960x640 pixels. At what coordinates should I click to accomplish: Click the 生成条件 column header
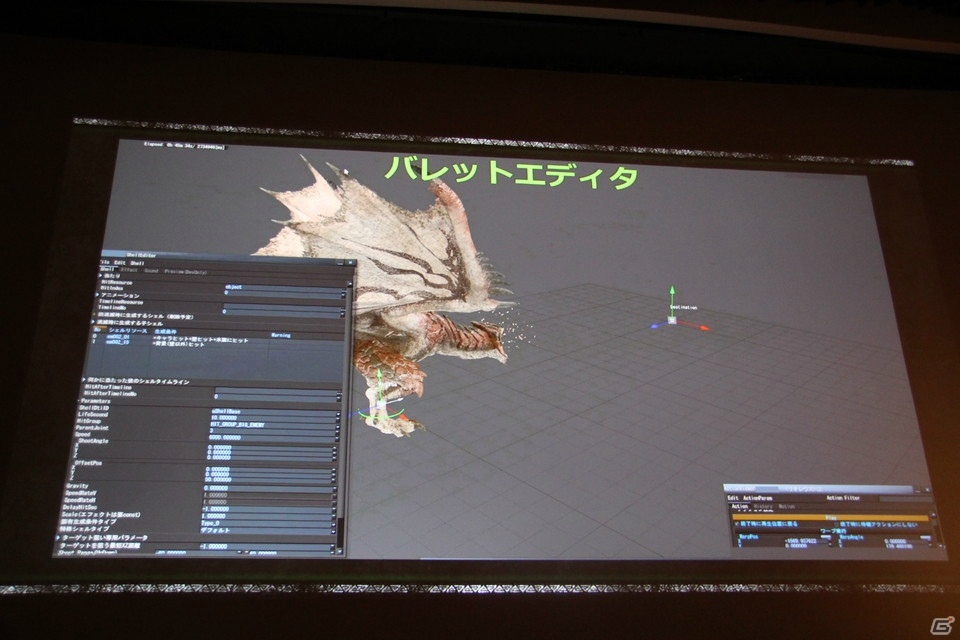(165, 331)
